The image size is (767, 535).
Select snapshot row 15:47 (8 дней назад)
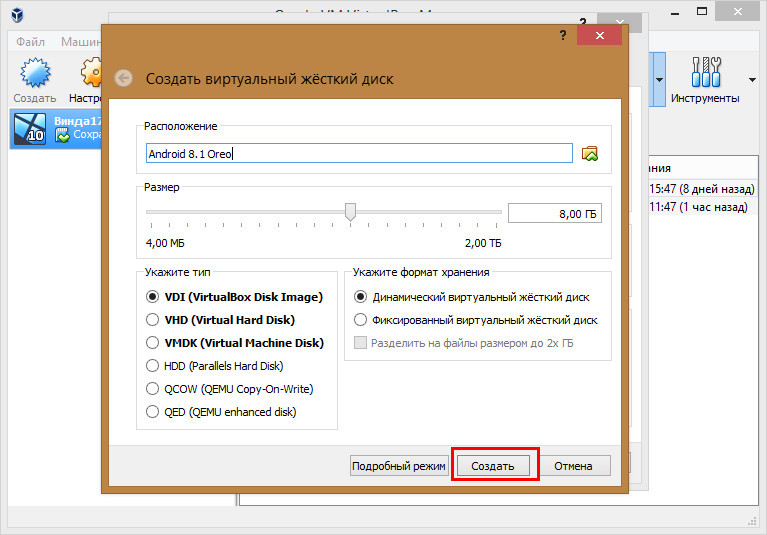[x=702, y=189]
